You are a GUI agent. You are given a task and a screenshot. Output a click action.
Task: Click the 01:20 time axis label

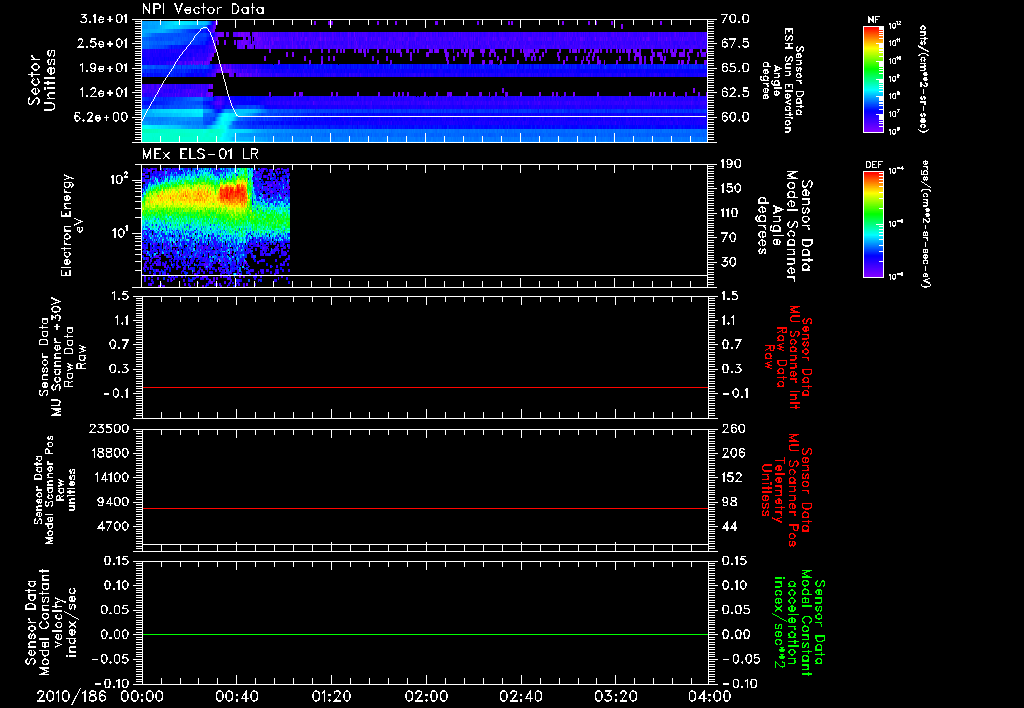click(x=331, y=696)
